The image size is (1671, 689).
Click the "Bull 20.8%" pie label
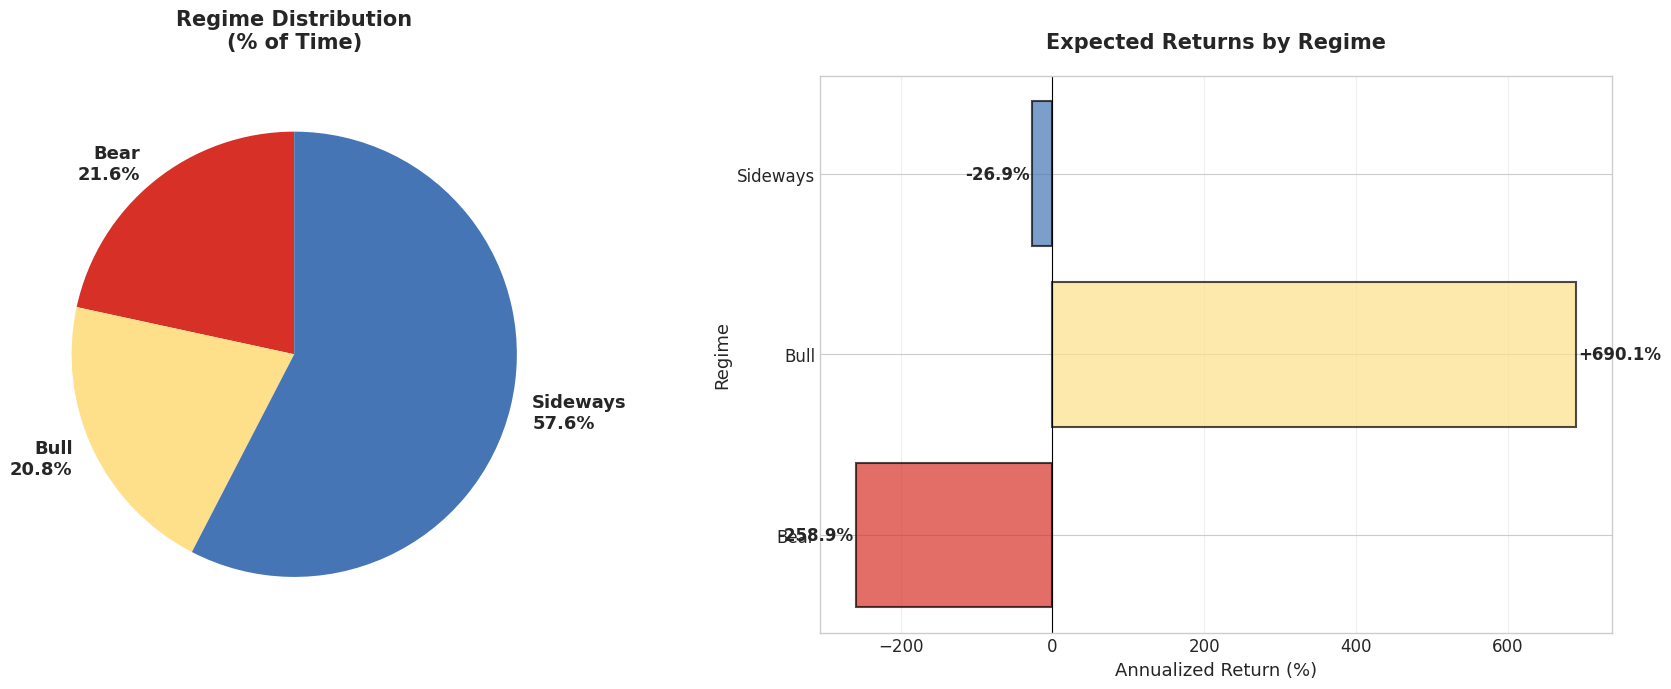(x=42, y=458)
